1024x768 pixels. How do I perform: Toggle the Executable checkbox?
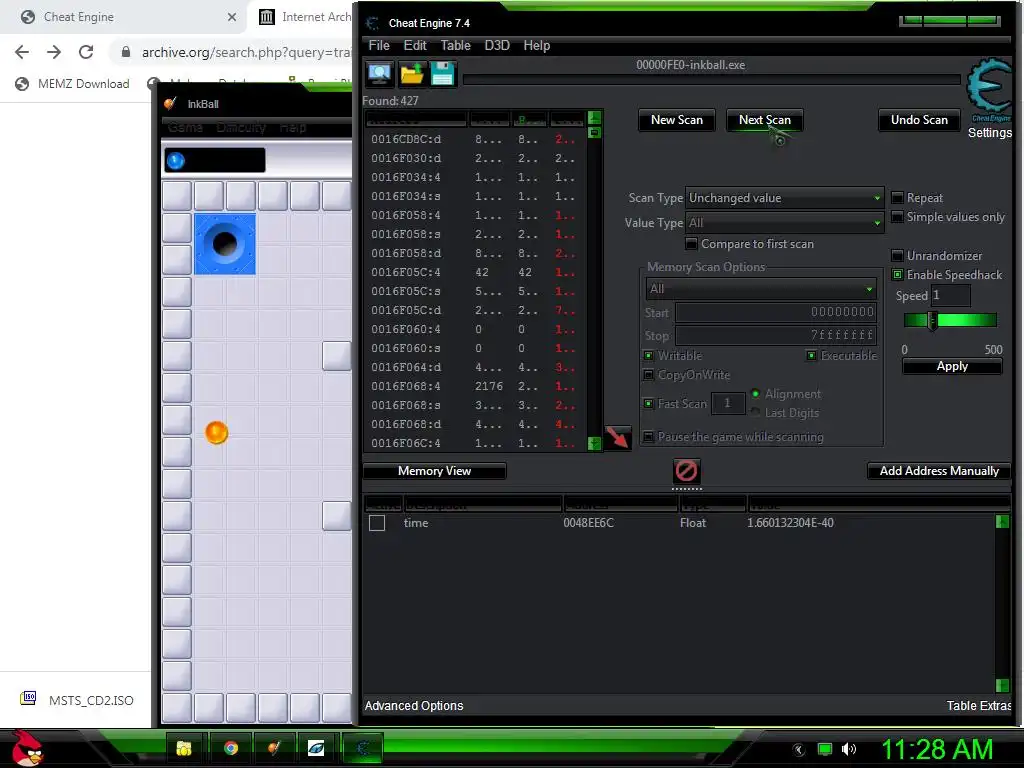point(811,355)
